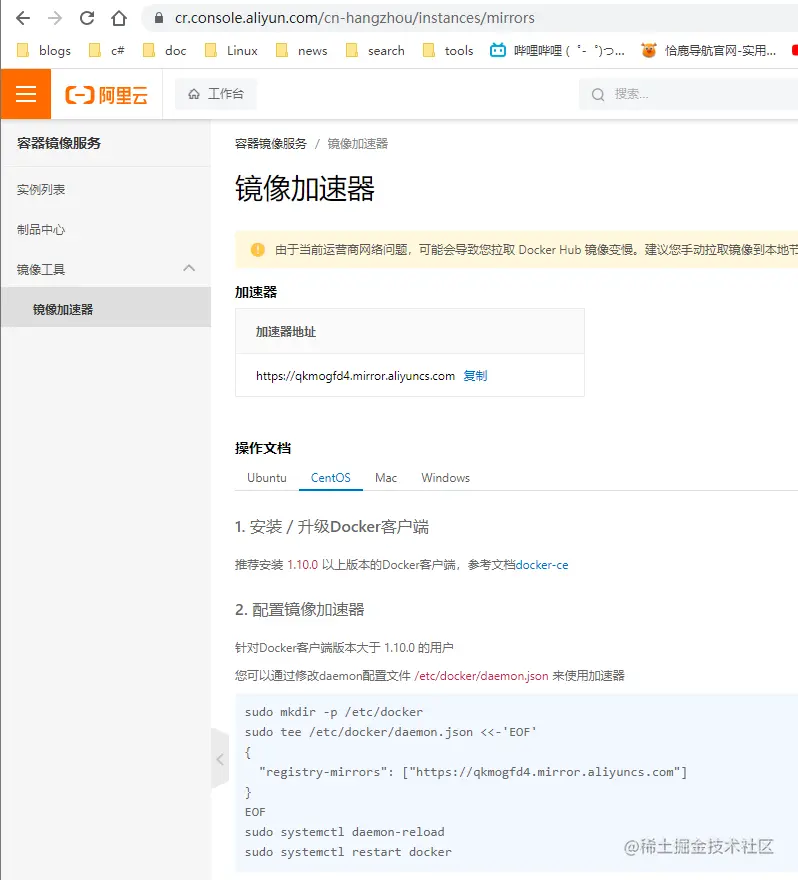798x880 pixels.
Task: Open the 哔哩哔哩 bookmark
Action: [557, 51]
